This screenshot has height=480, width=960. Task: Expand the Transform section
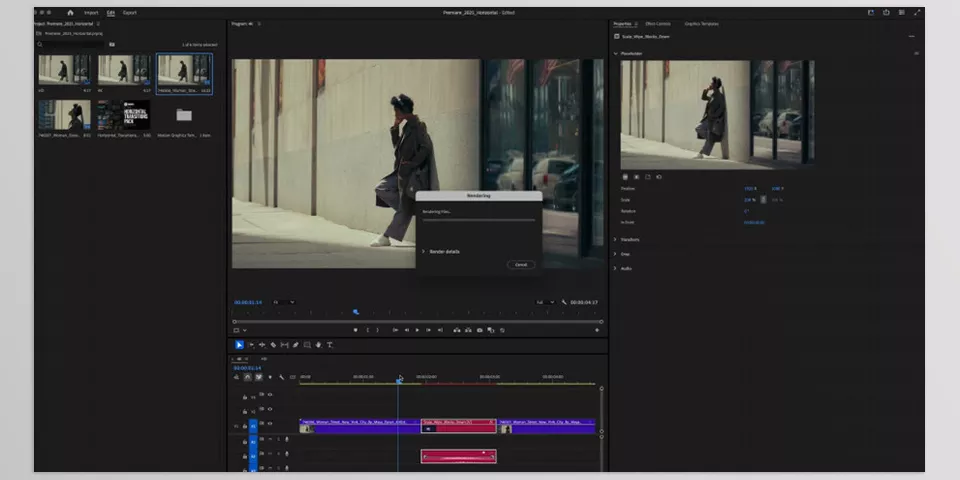616,239
